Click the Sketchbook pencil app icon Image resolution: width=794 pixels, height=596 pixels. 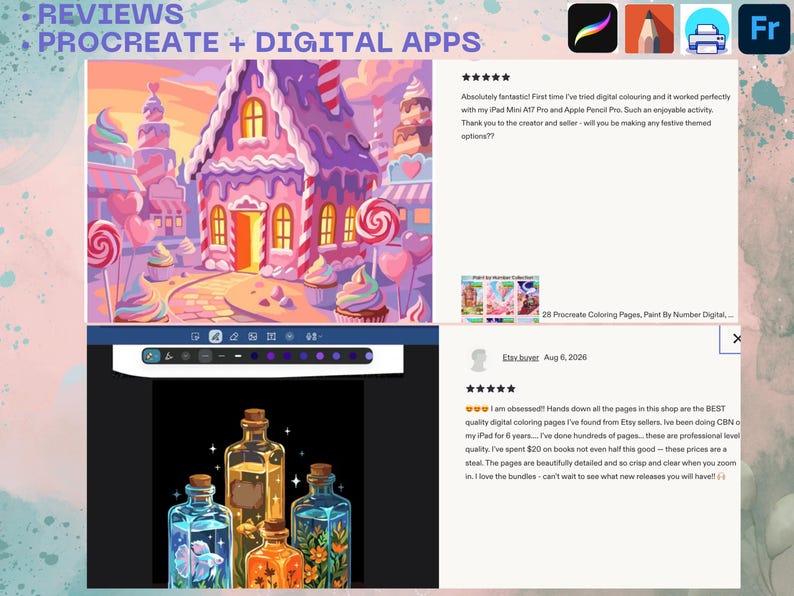(649, 29)
